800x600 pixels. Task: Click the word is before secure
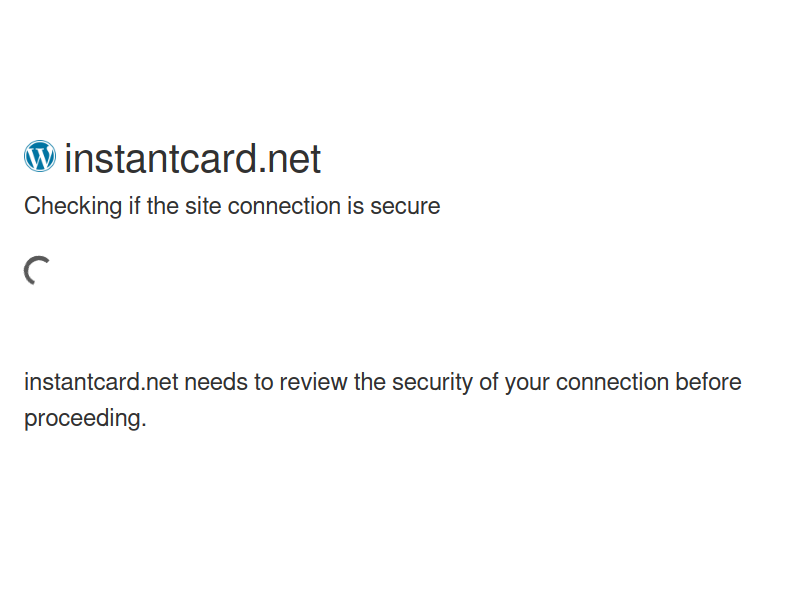click(356, 206)
